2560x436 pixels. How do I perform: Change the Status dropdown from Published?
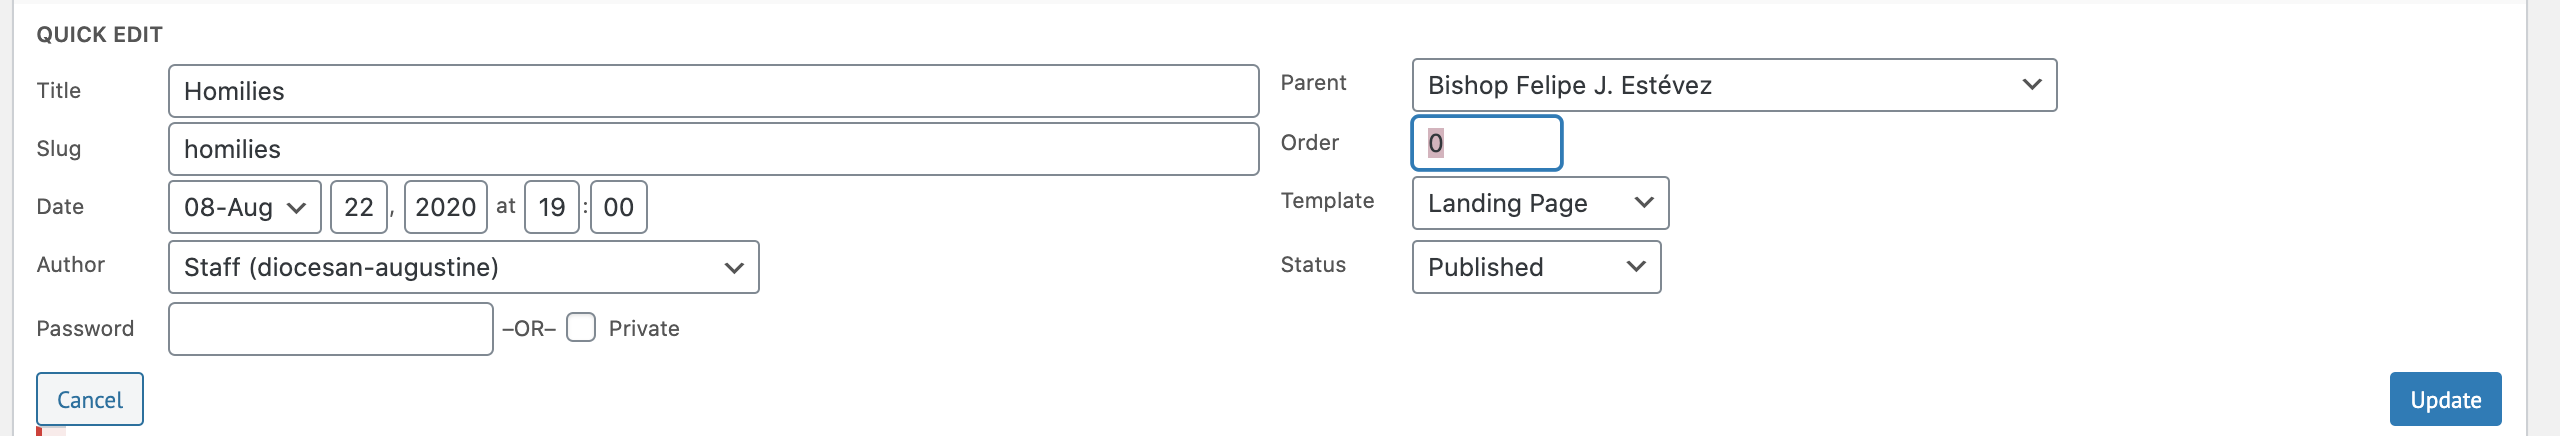point(1535,267)
